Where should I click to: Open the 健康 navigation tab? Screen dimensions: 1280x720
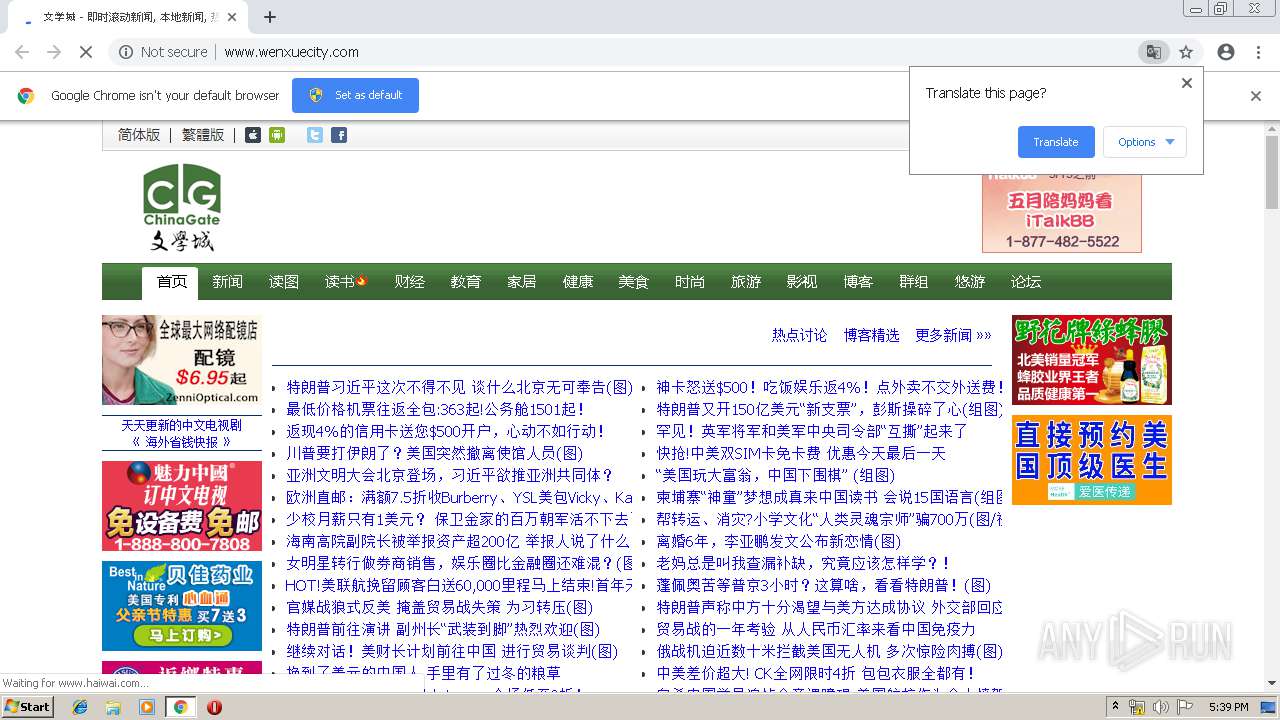pyautogui.click(x=577, y=282)
